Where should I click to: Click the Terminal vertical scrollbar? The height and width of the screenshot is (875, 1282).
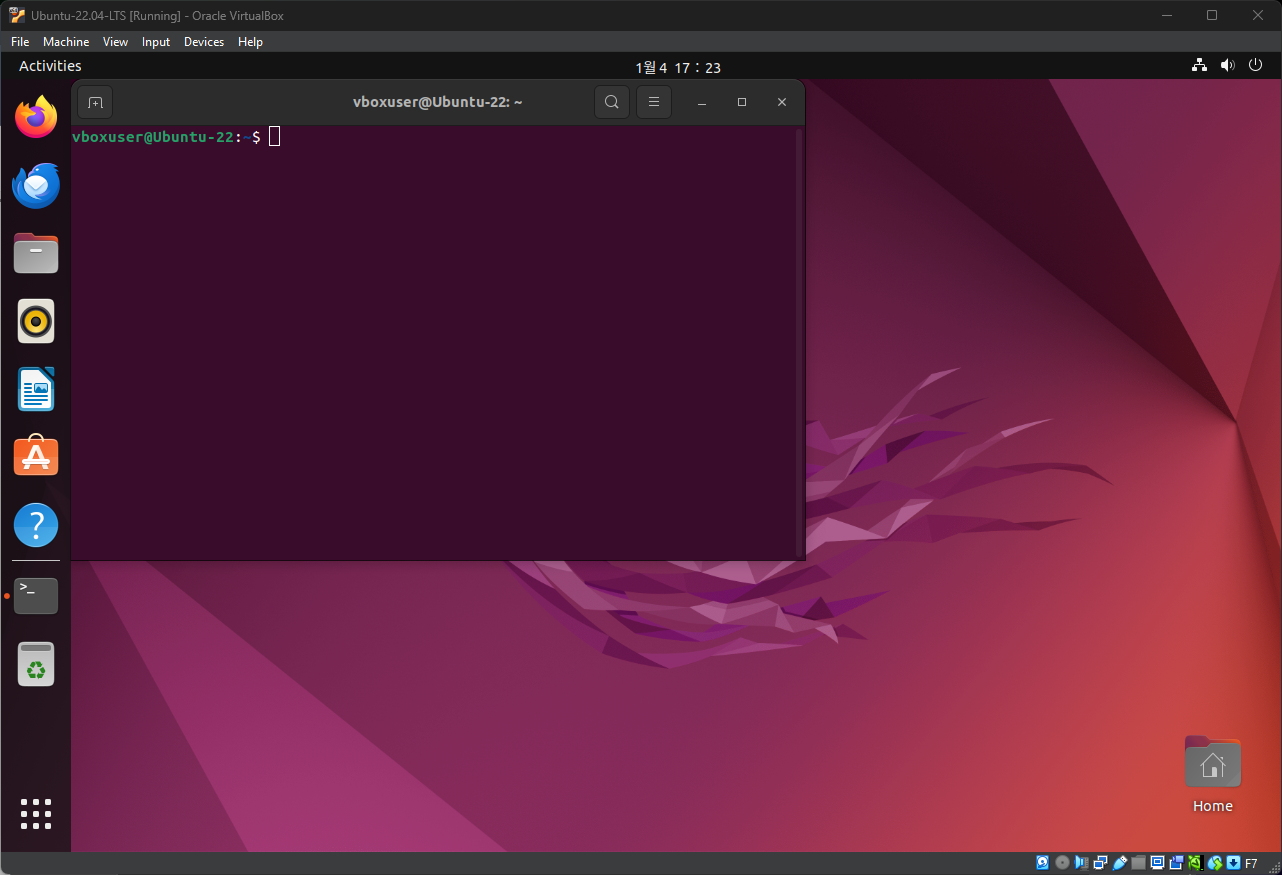pos(799,342)
